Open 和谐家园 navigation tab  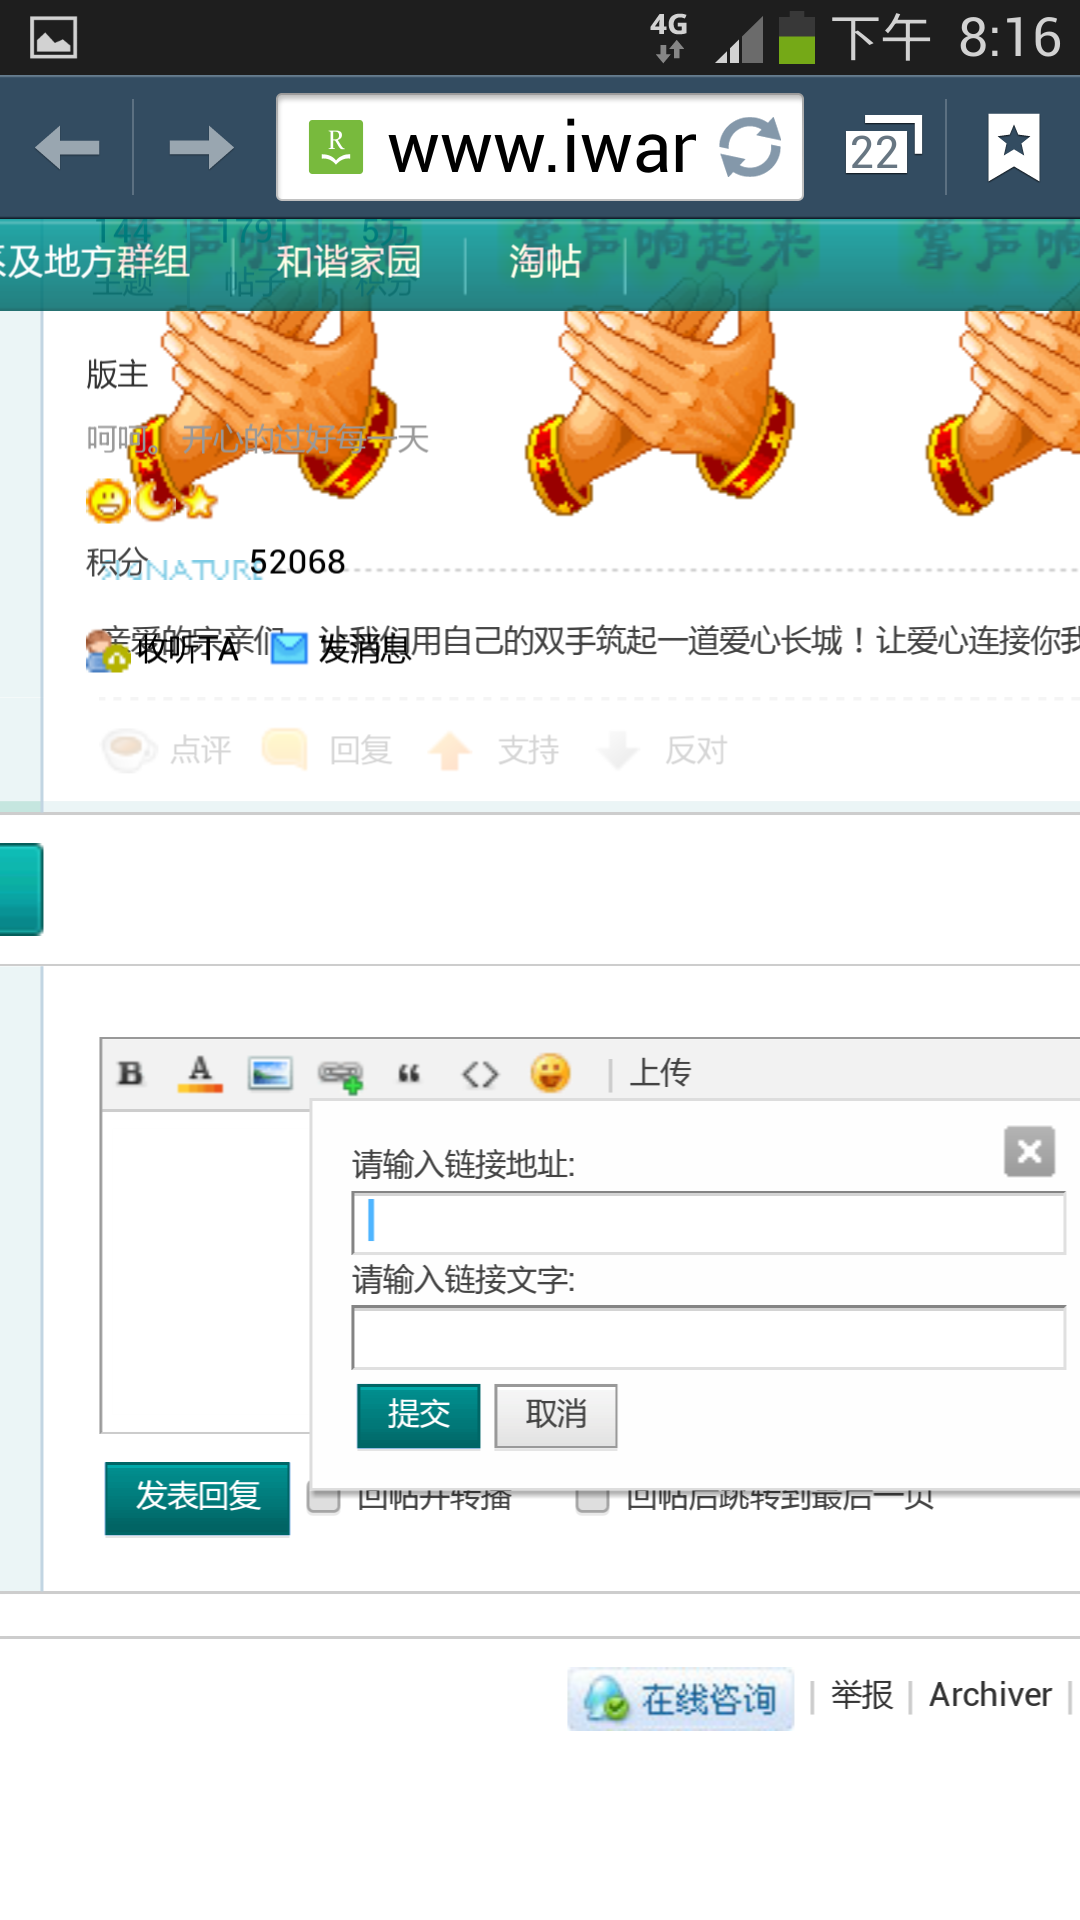(349, 262)
